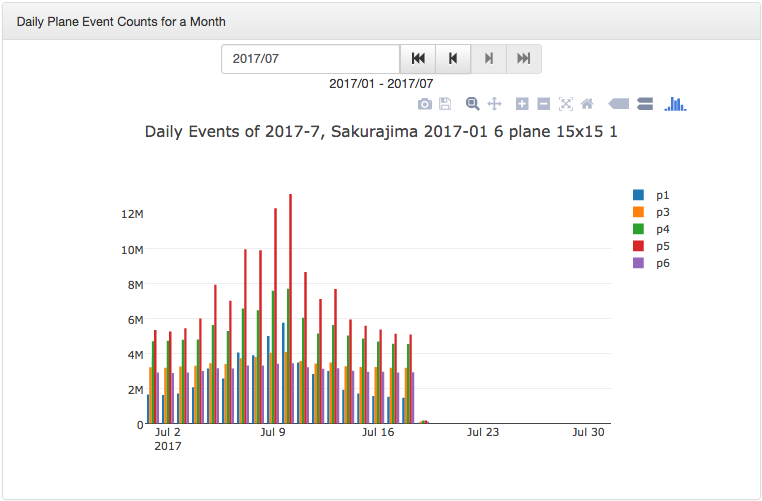Download plot as PNG camera icon
This screenshot has width=762, height=501.
point(425,104)
